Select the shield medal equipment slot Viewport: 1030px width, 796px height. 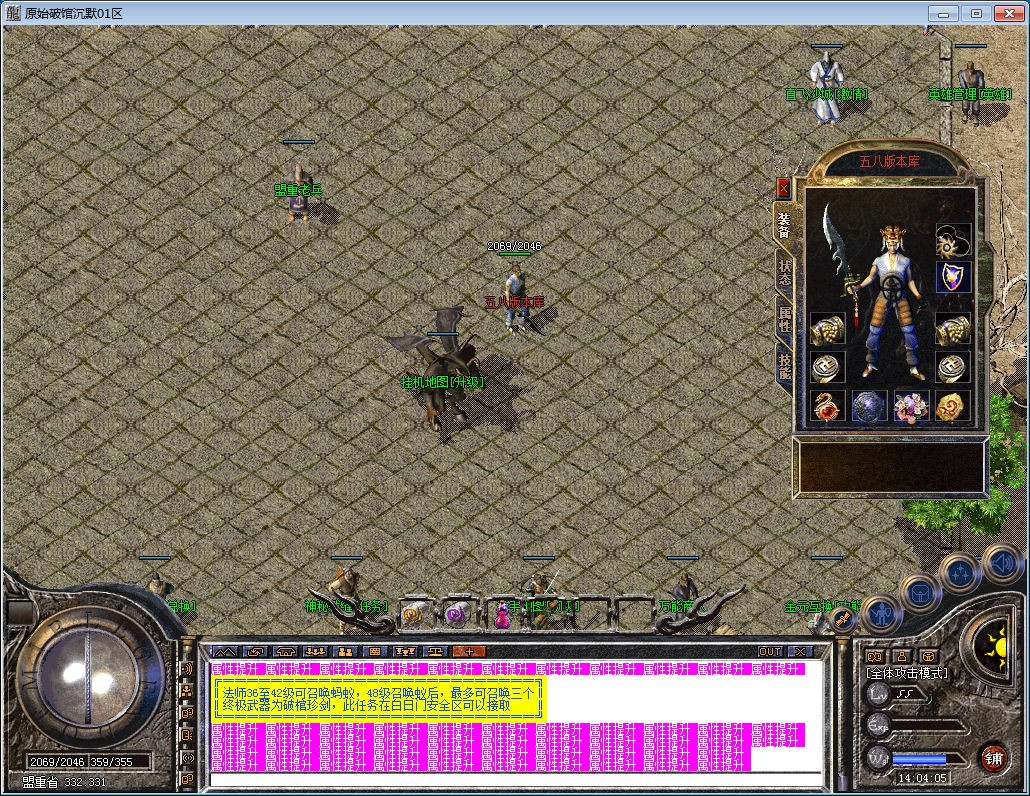click(x=953, y=277)
